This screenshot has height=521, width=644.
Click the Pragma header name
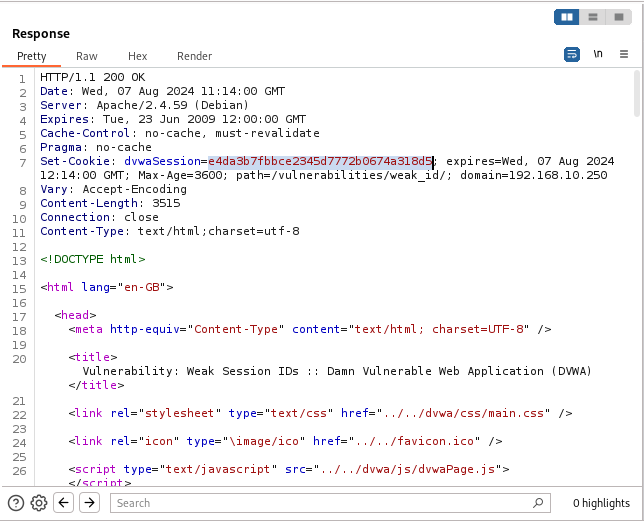coord(61,147)
